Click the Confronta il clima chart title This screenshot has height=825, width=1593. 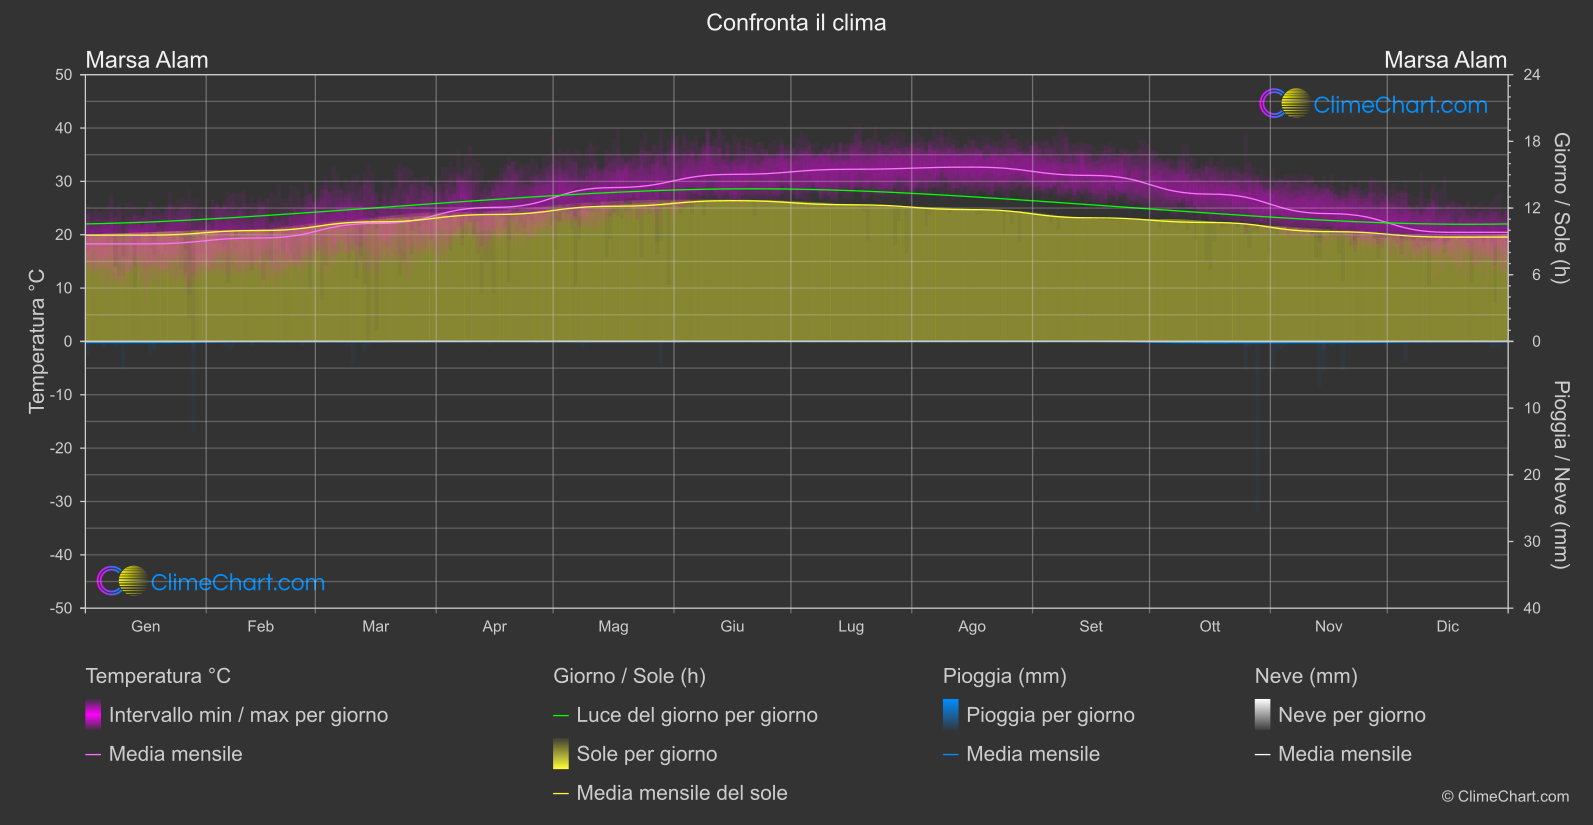click(x=796, y=22)
